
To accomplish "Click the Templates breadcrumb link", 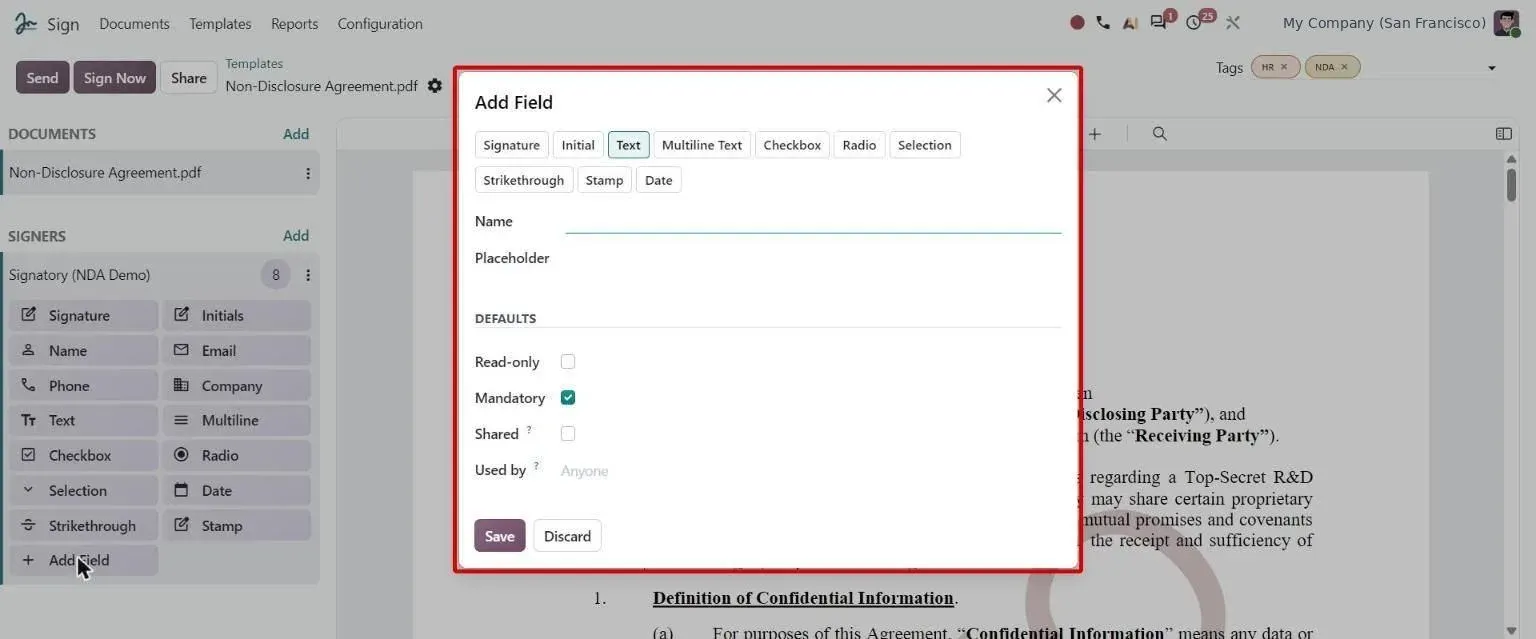I will tap(254, 64).
